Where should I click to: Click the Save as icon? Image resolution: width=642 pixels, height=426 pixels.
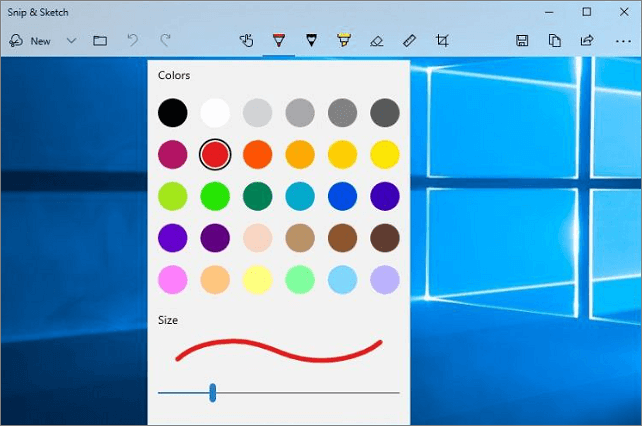pos(522,41)
